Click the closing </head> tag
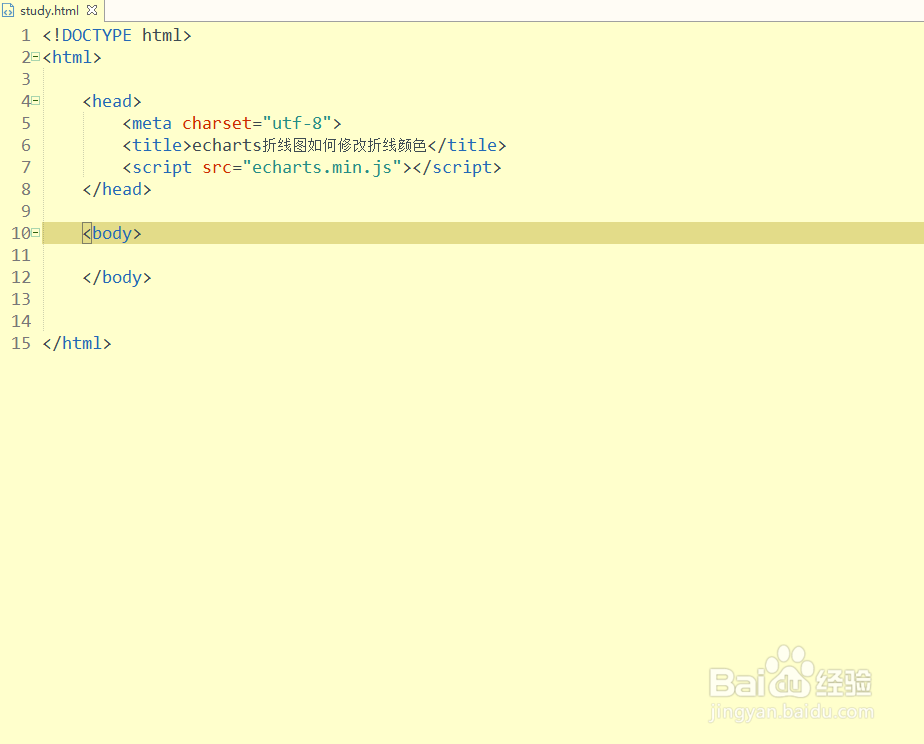Screen dimensions: 924x744 coord(117,189)
